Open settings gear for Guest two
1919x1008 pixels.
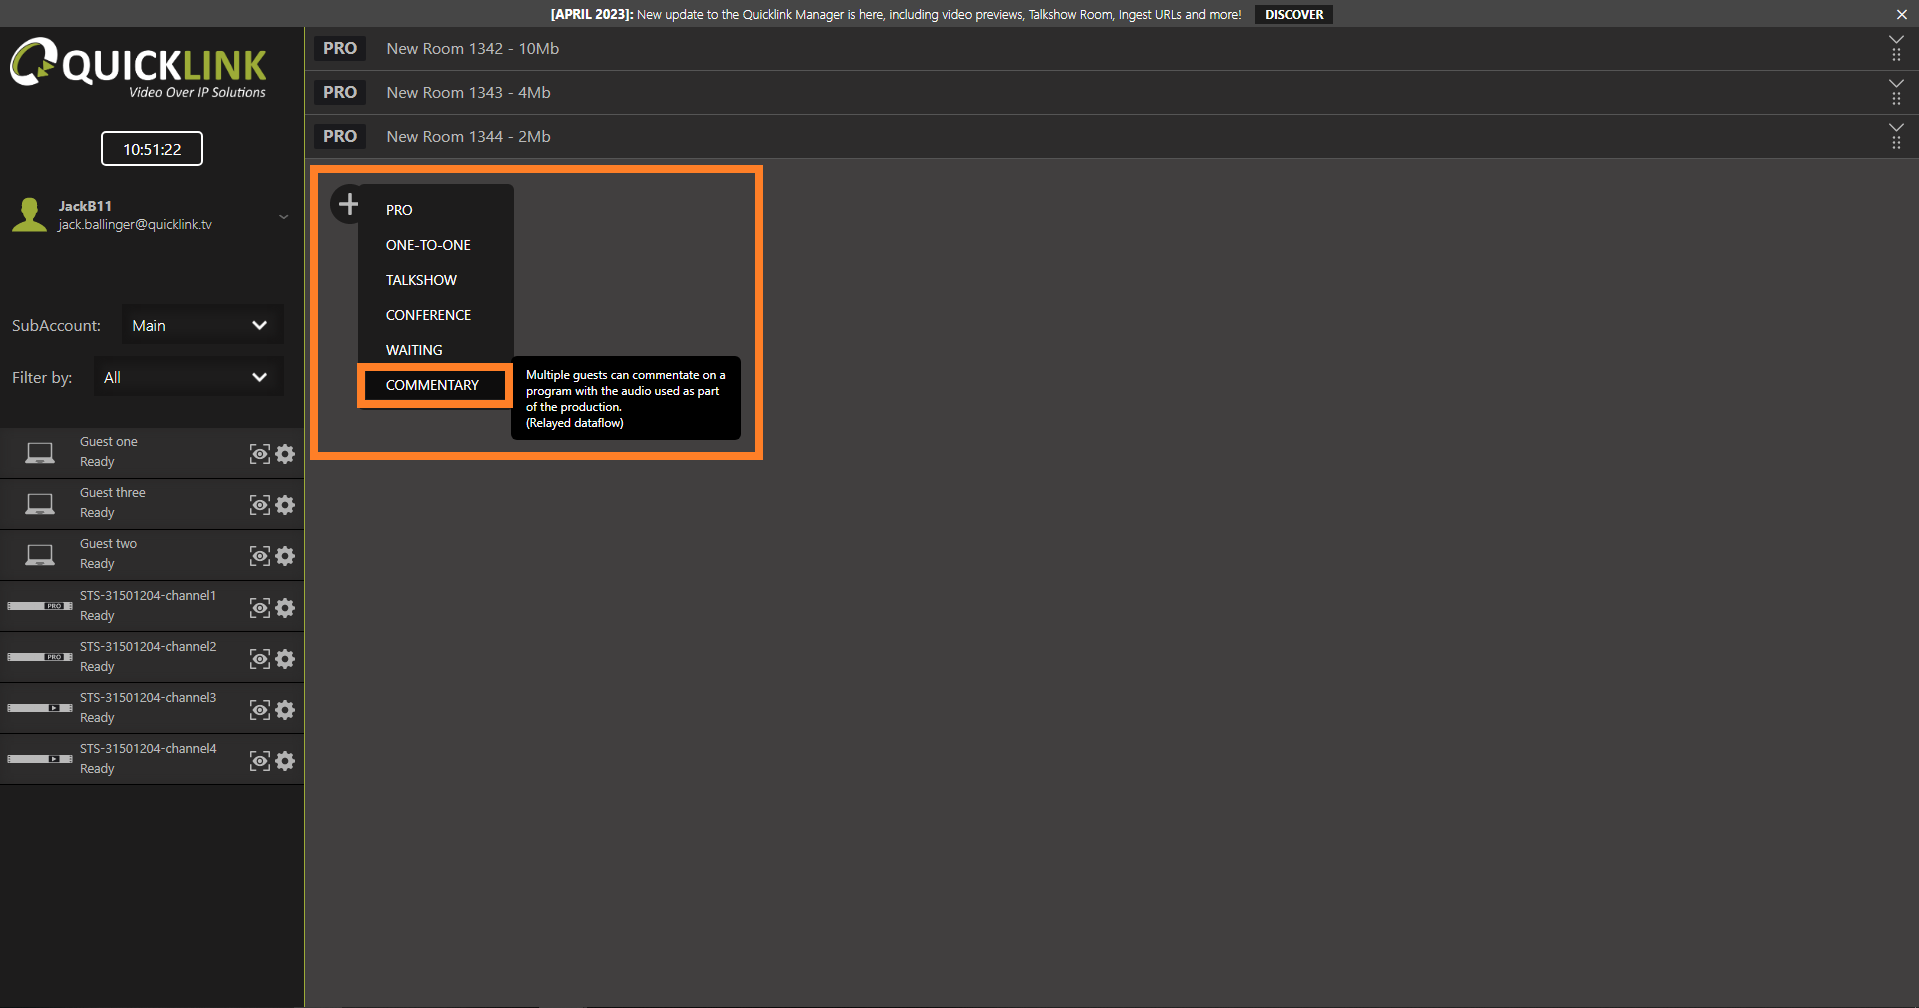pos(285,556)
